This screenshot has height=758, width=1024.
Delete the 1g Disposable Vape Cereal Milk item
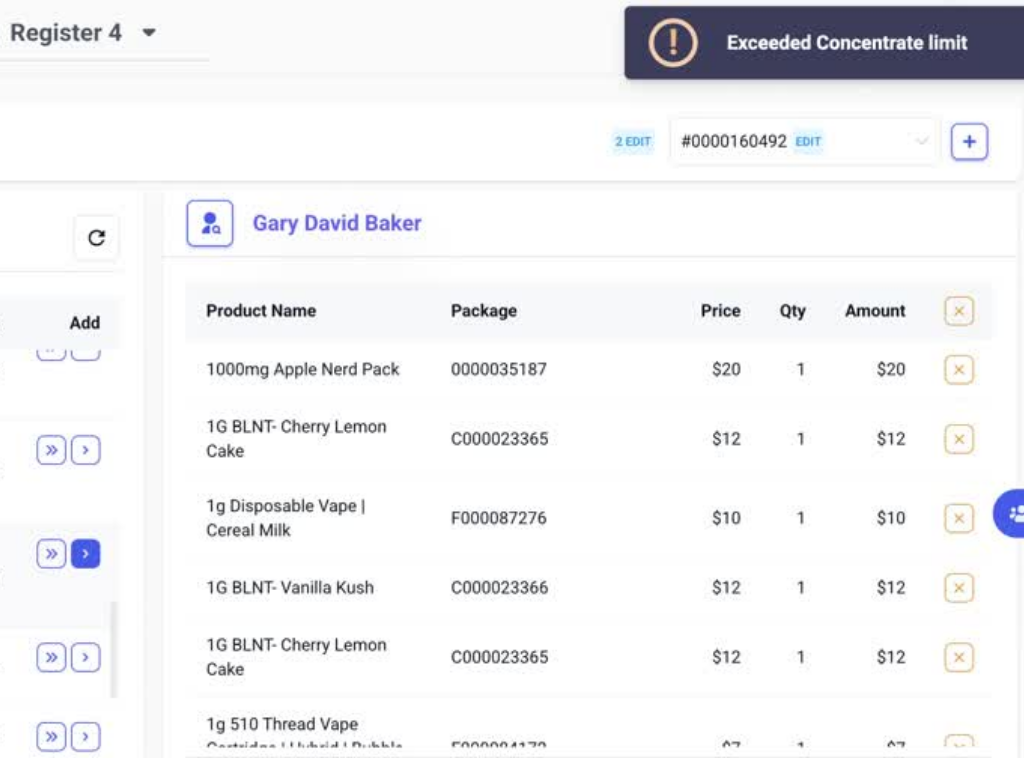(x=958, y=518)
